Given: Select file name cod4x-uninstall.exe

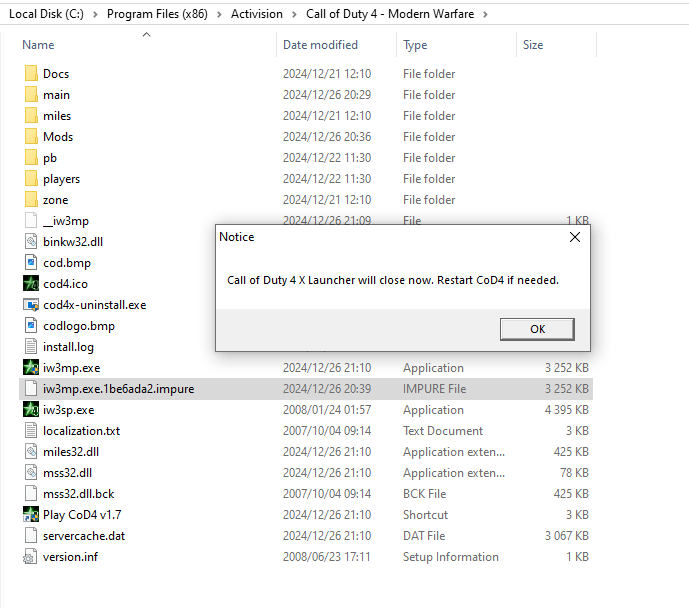Looking at the screenshot, I should 94,305.
